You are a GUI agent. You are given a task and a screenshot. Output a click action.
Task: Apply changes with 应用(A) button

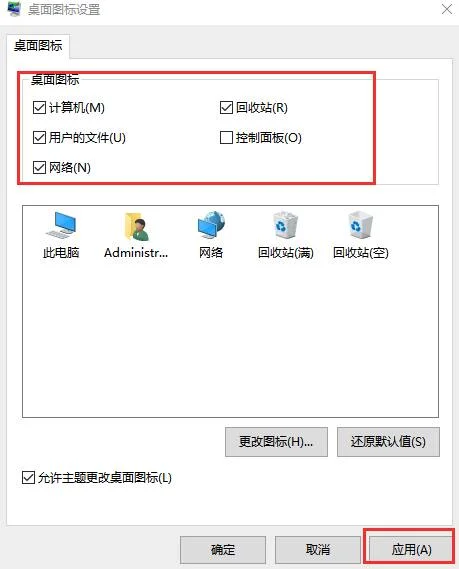(x=411, y=549)
